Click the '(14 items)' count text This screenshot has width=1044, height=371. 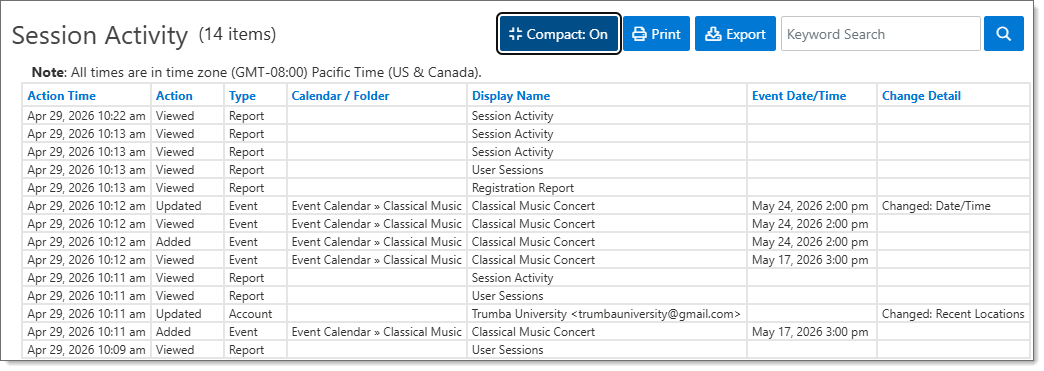(237, 34)
